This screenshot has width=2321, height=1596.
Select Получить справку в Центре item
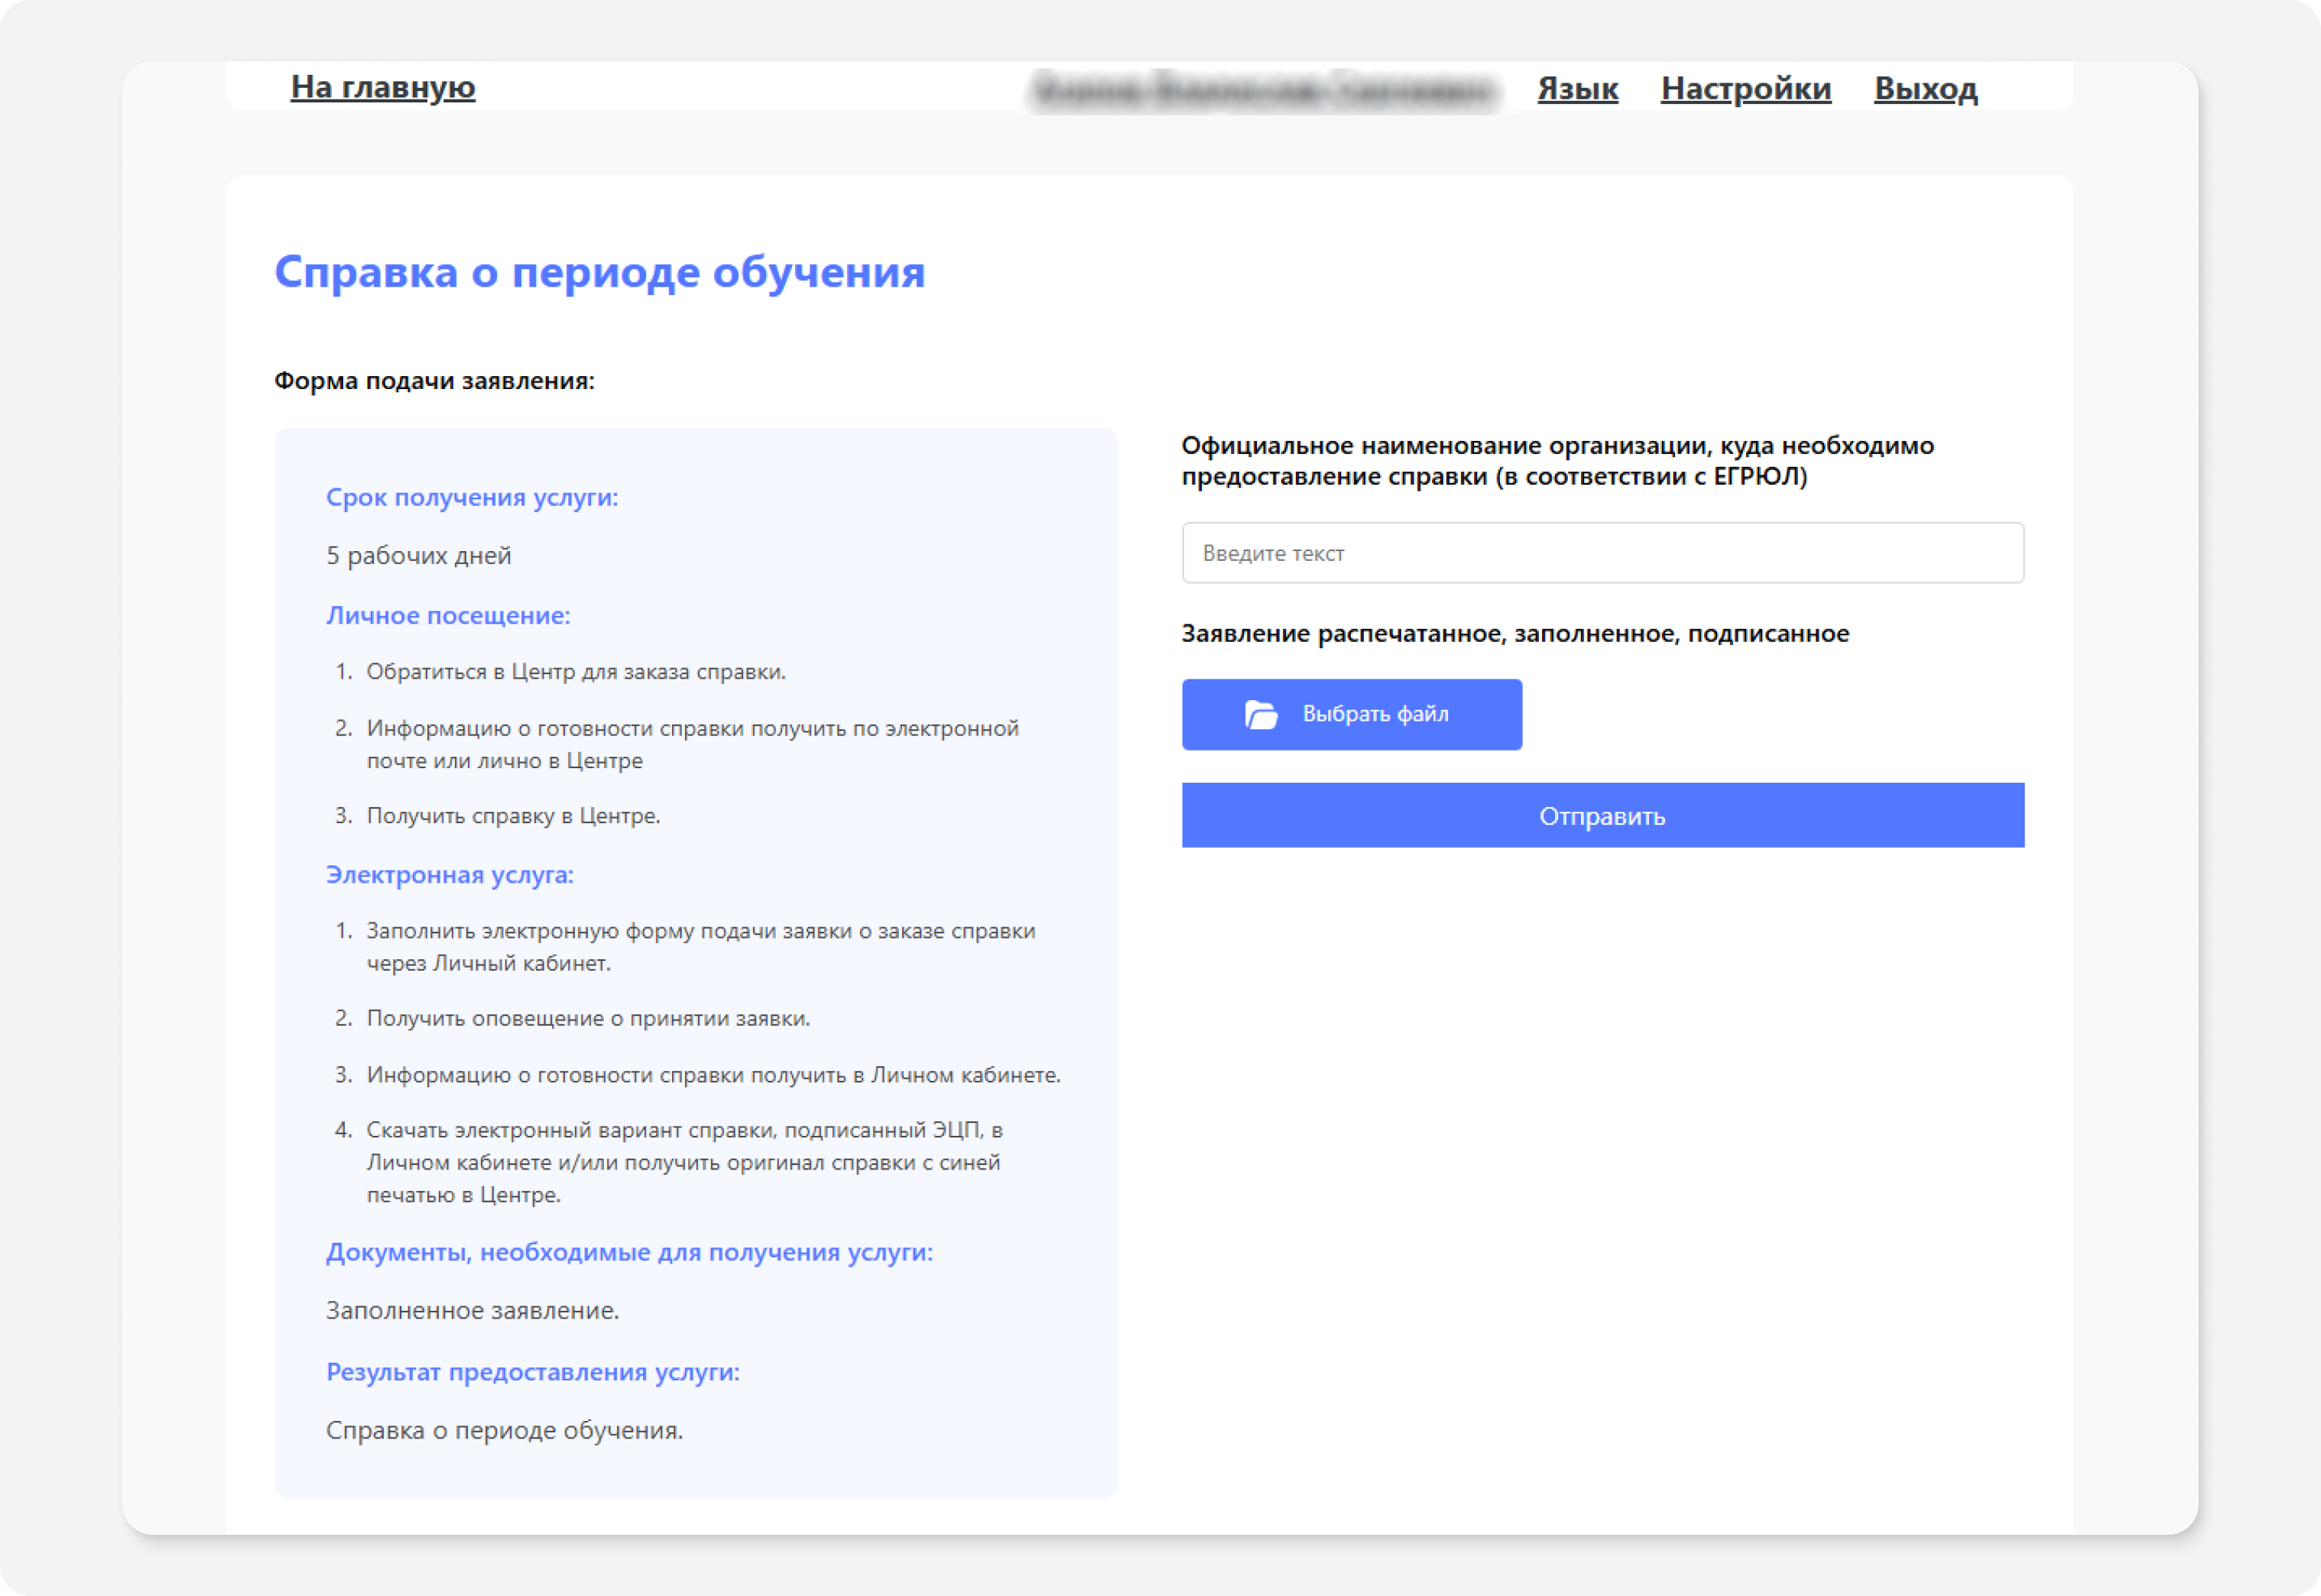coord(513,816)
